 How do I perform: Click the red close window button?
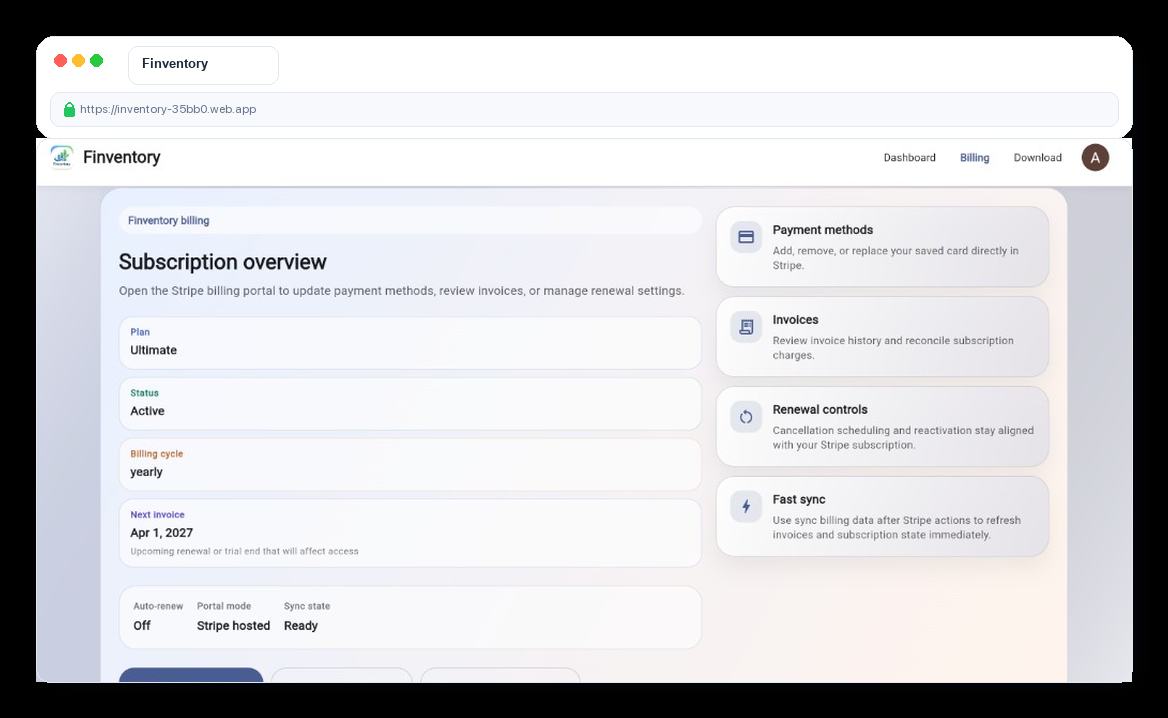[x=60, y=60]
